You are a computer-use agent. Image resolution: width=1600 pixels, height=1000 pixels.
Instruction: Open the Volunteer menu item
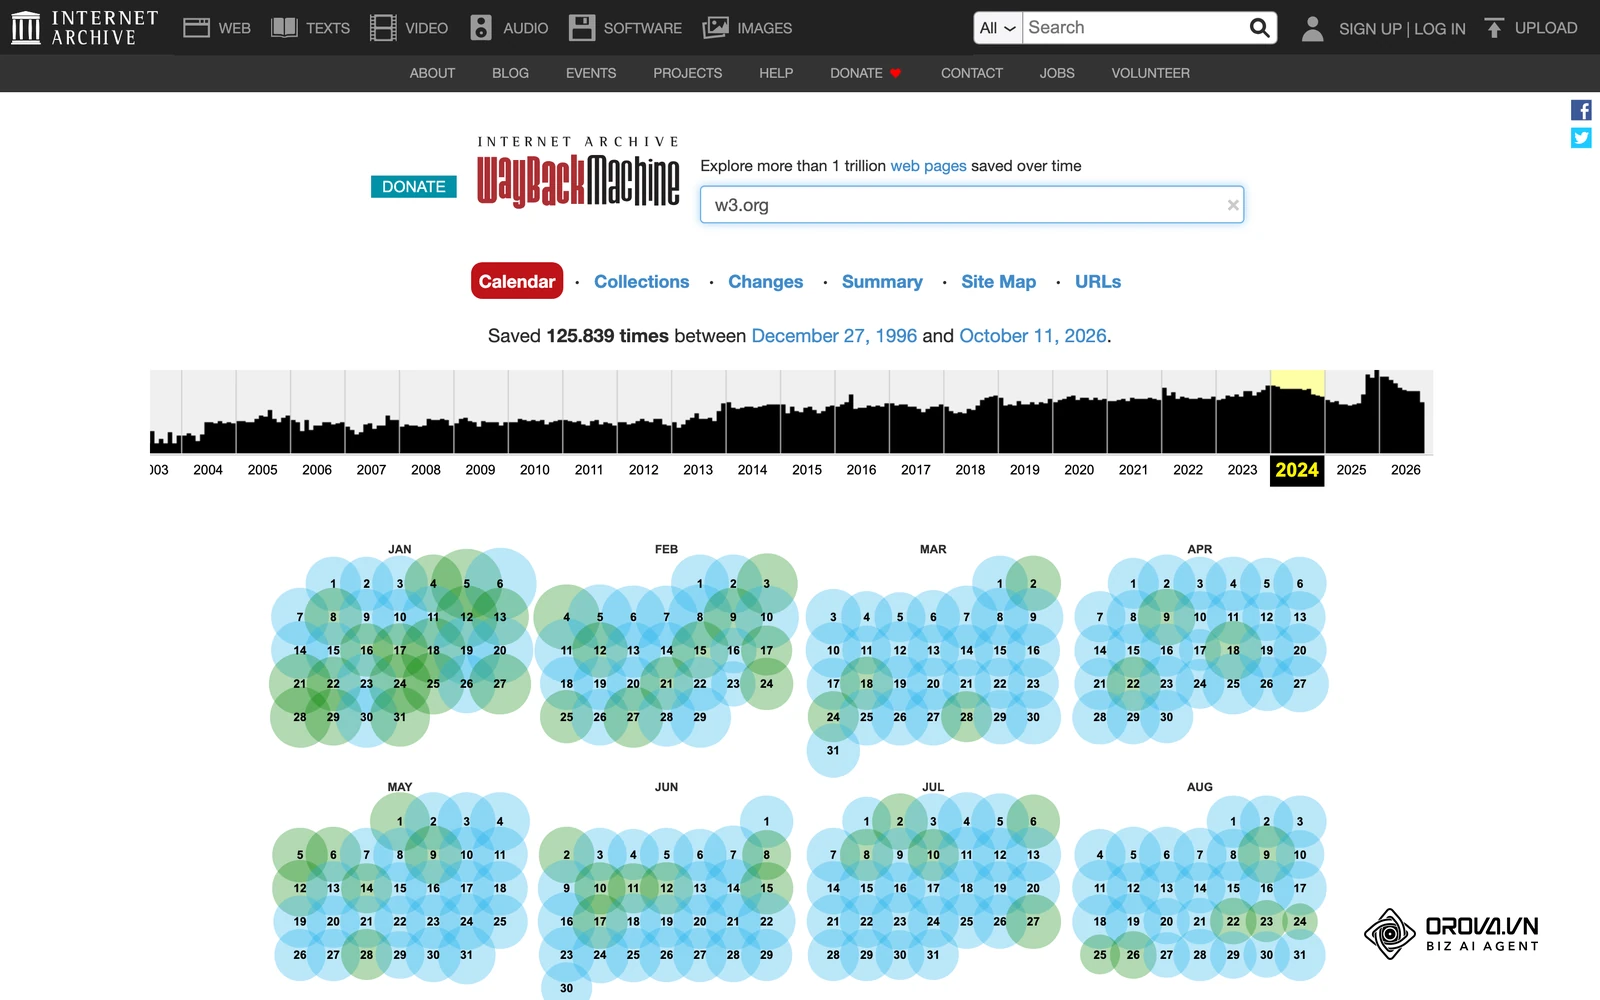tap(1150, 73)
